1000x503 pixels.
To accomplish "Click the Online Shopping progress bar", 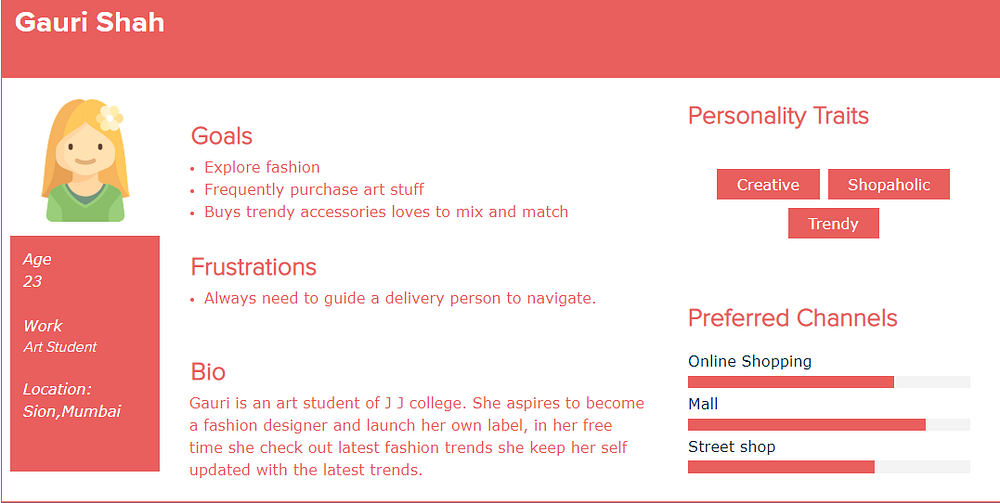I will pyautogui.click(x=828, y=382).
